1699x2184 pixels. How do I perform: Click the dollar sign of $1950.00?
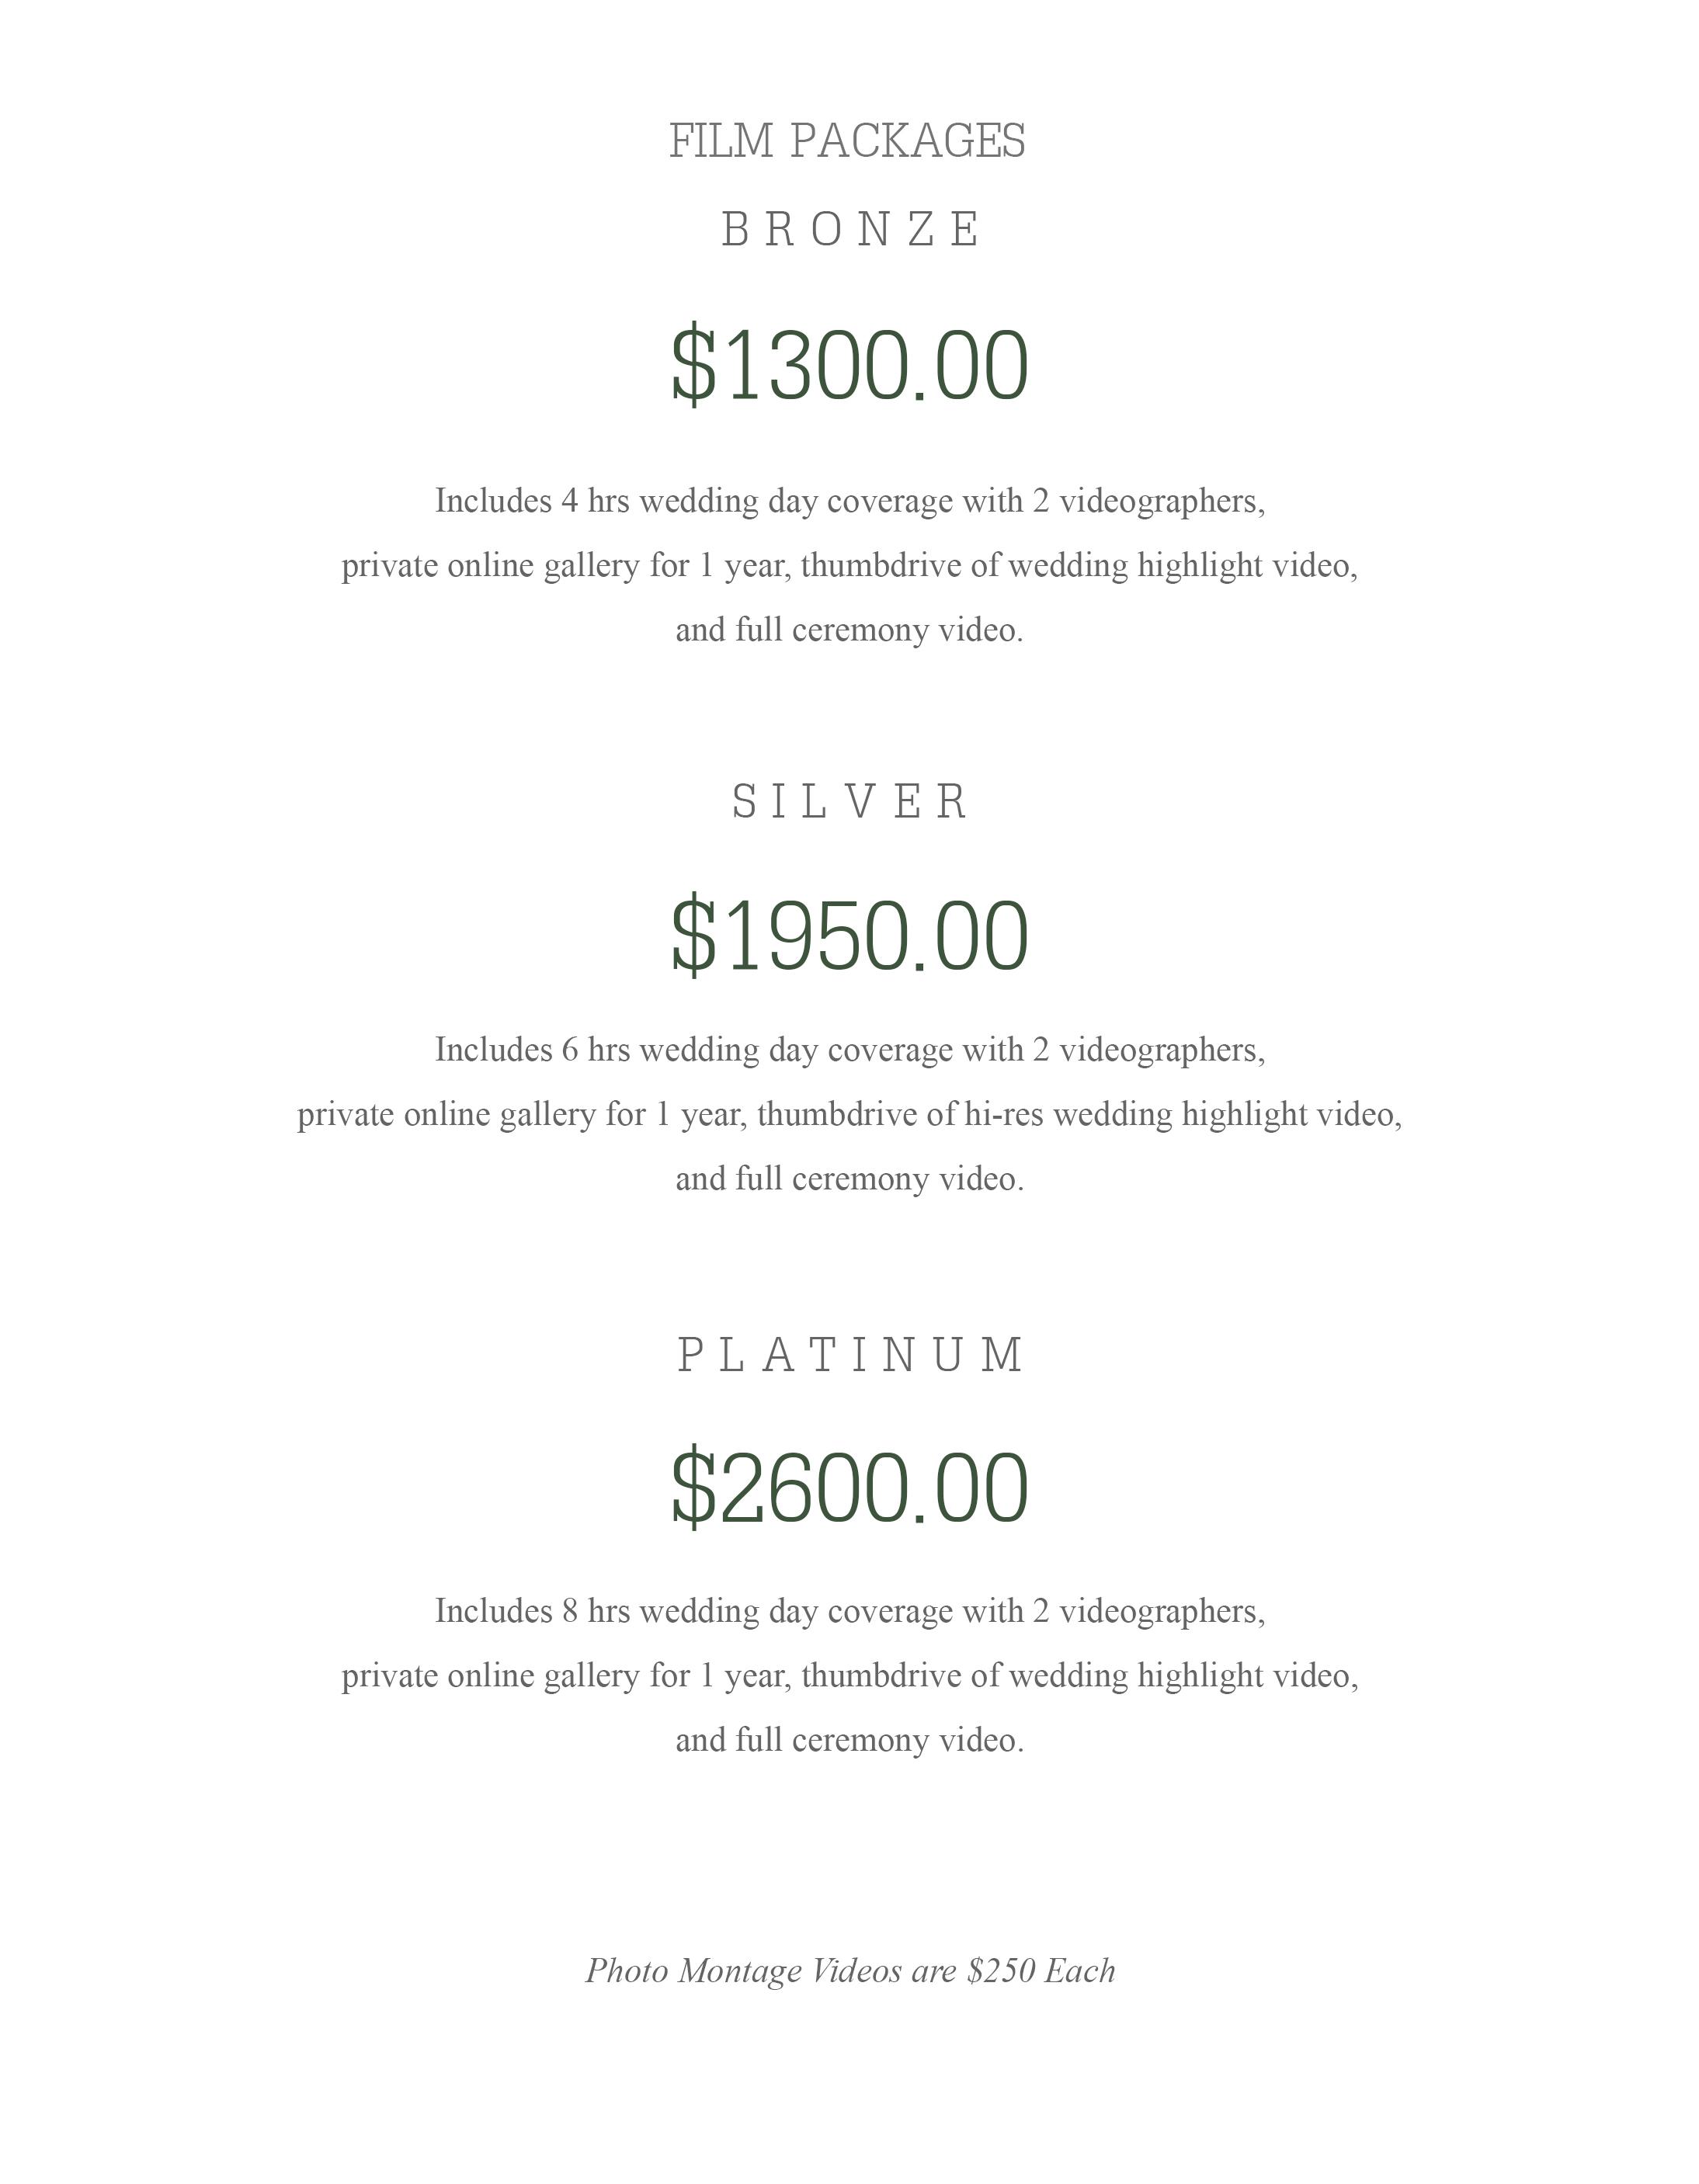tap(693, 936)
